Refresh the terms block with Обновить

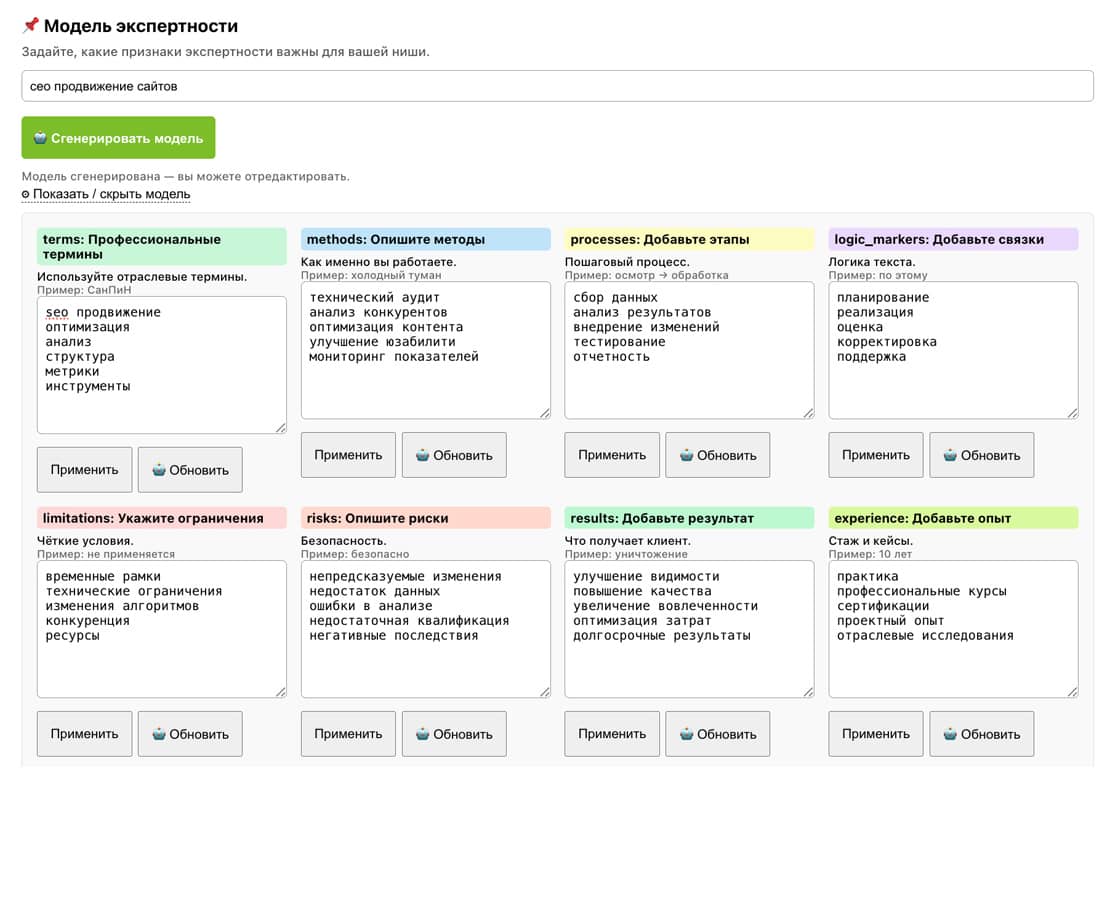click(x=190, y=470)
